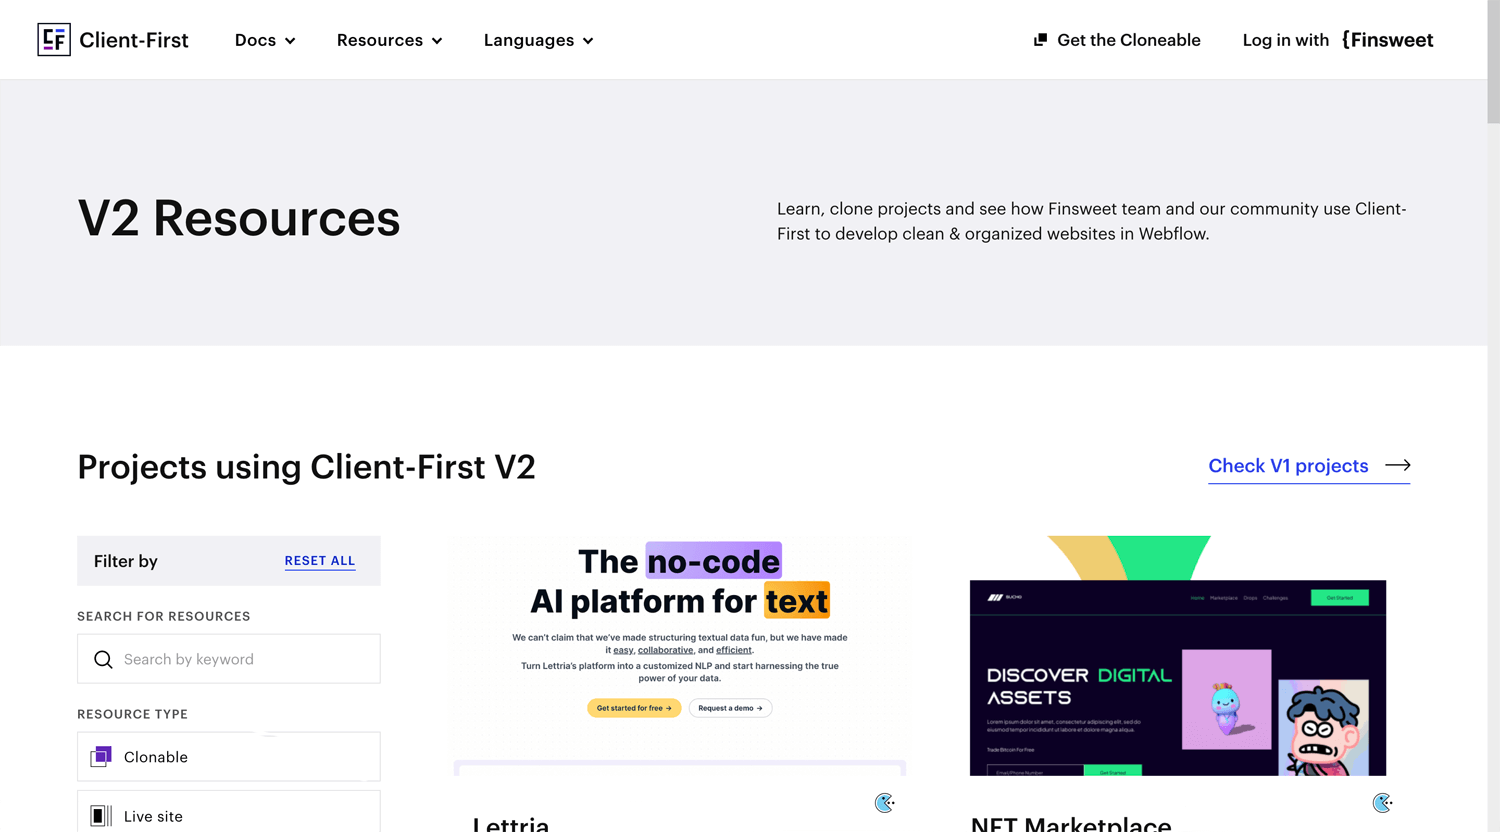
Task: Toggle the Clonable resource type filter
Action: pos(229,757)
